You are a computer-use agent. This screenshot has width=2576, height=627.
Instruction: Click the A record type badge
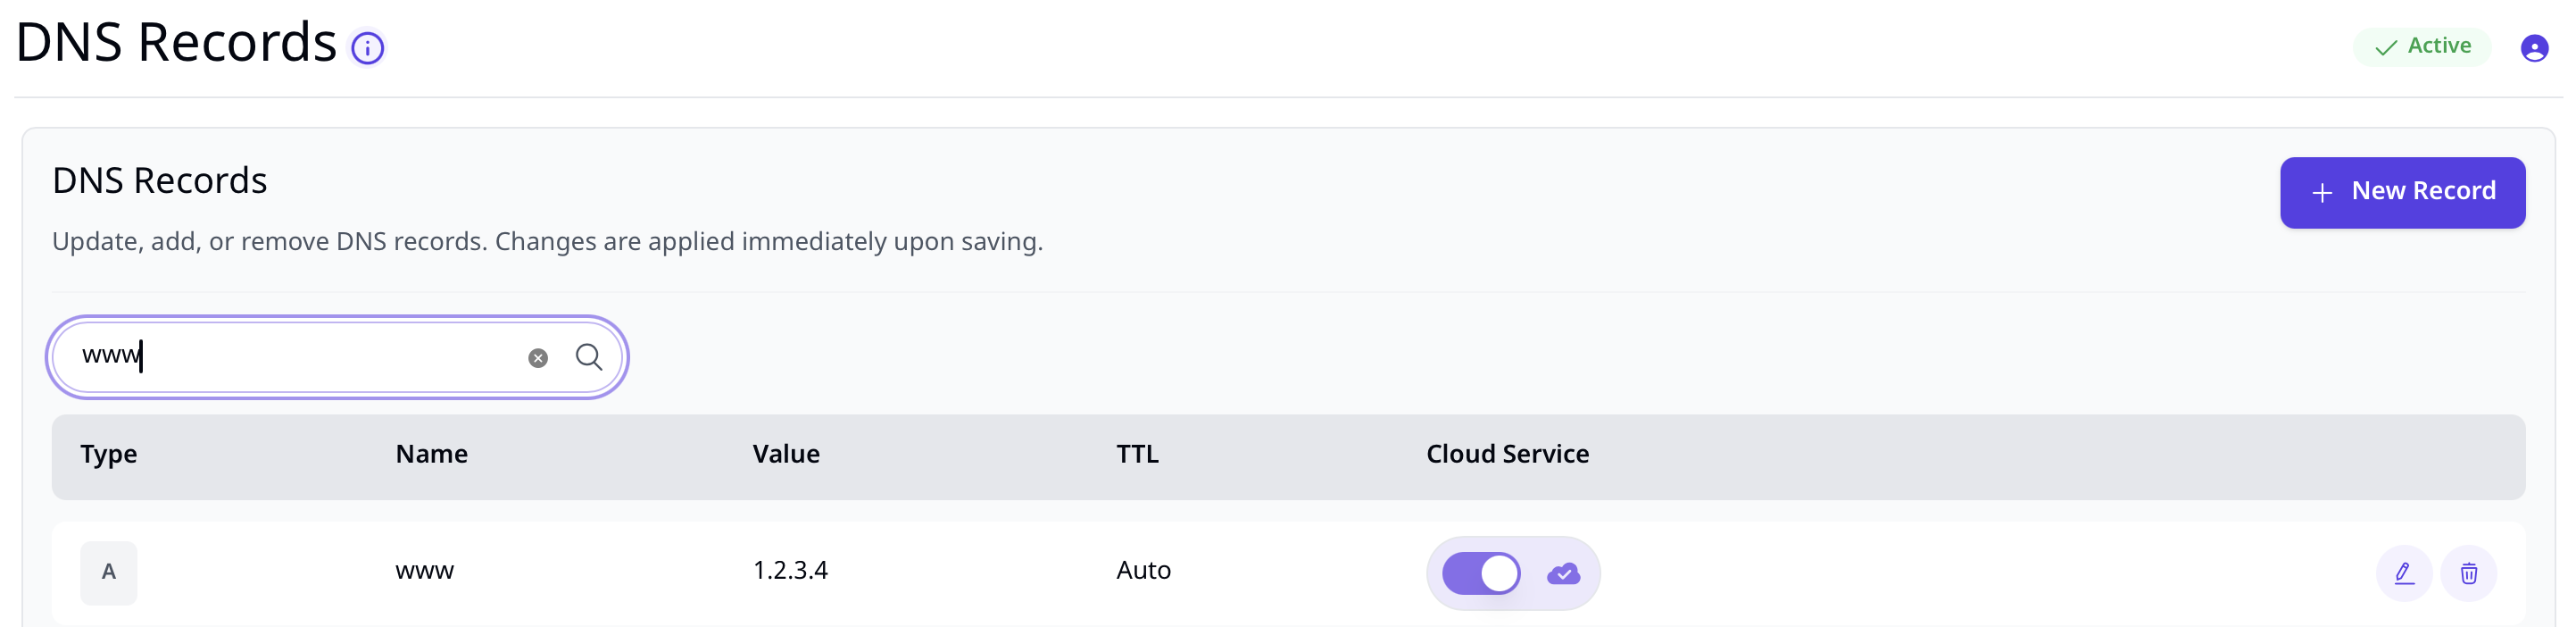(x=108, y=573)
